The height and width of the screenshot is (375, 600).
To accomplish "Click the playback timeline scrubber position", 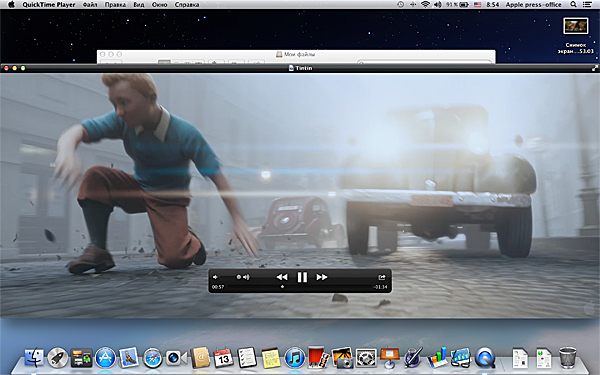I will [x=282, y=287].
